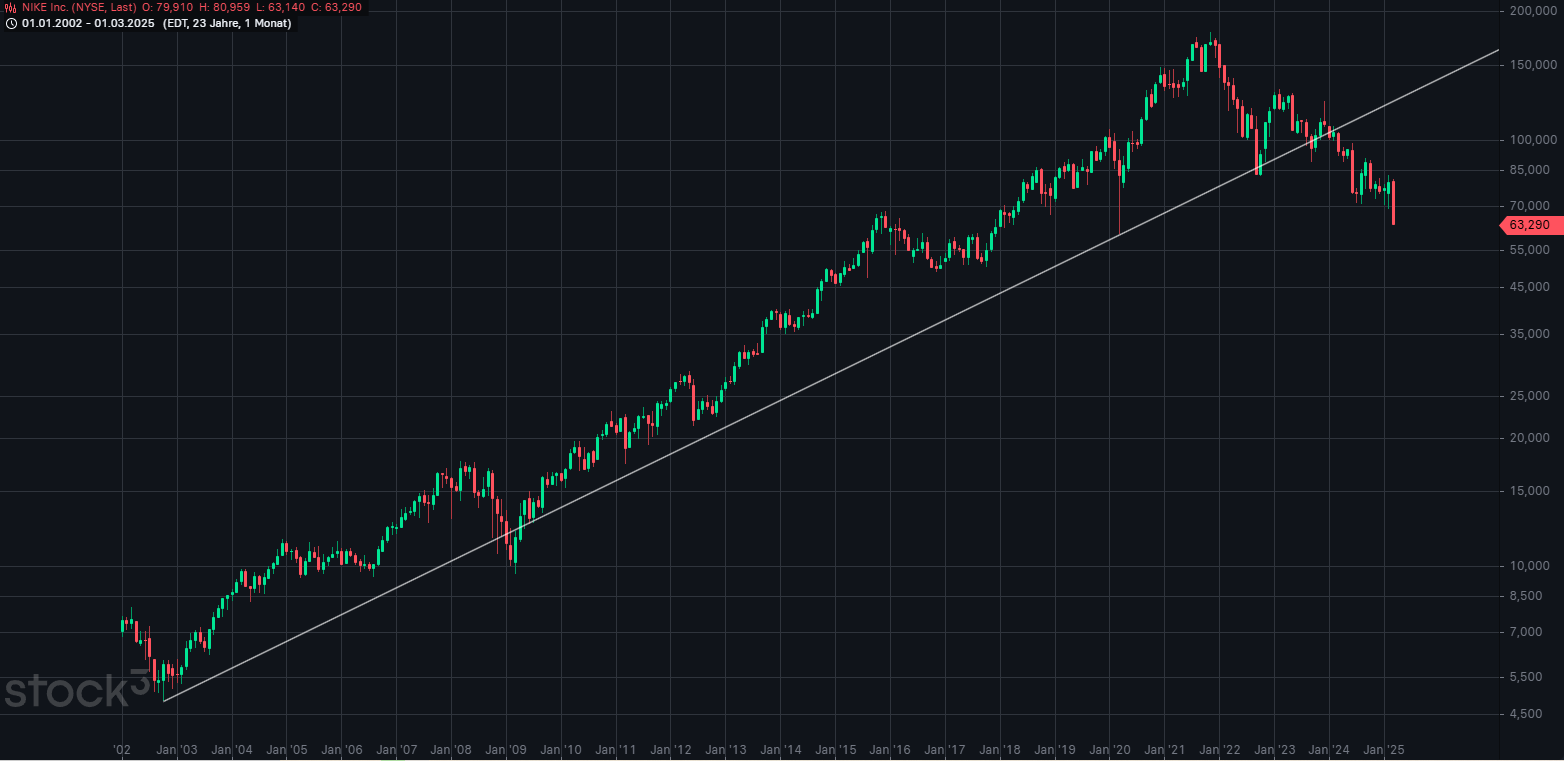The image size is (1564, 761).
Task: Select the red 63,290 current price tag
Action: click(x=1530, y=225)
